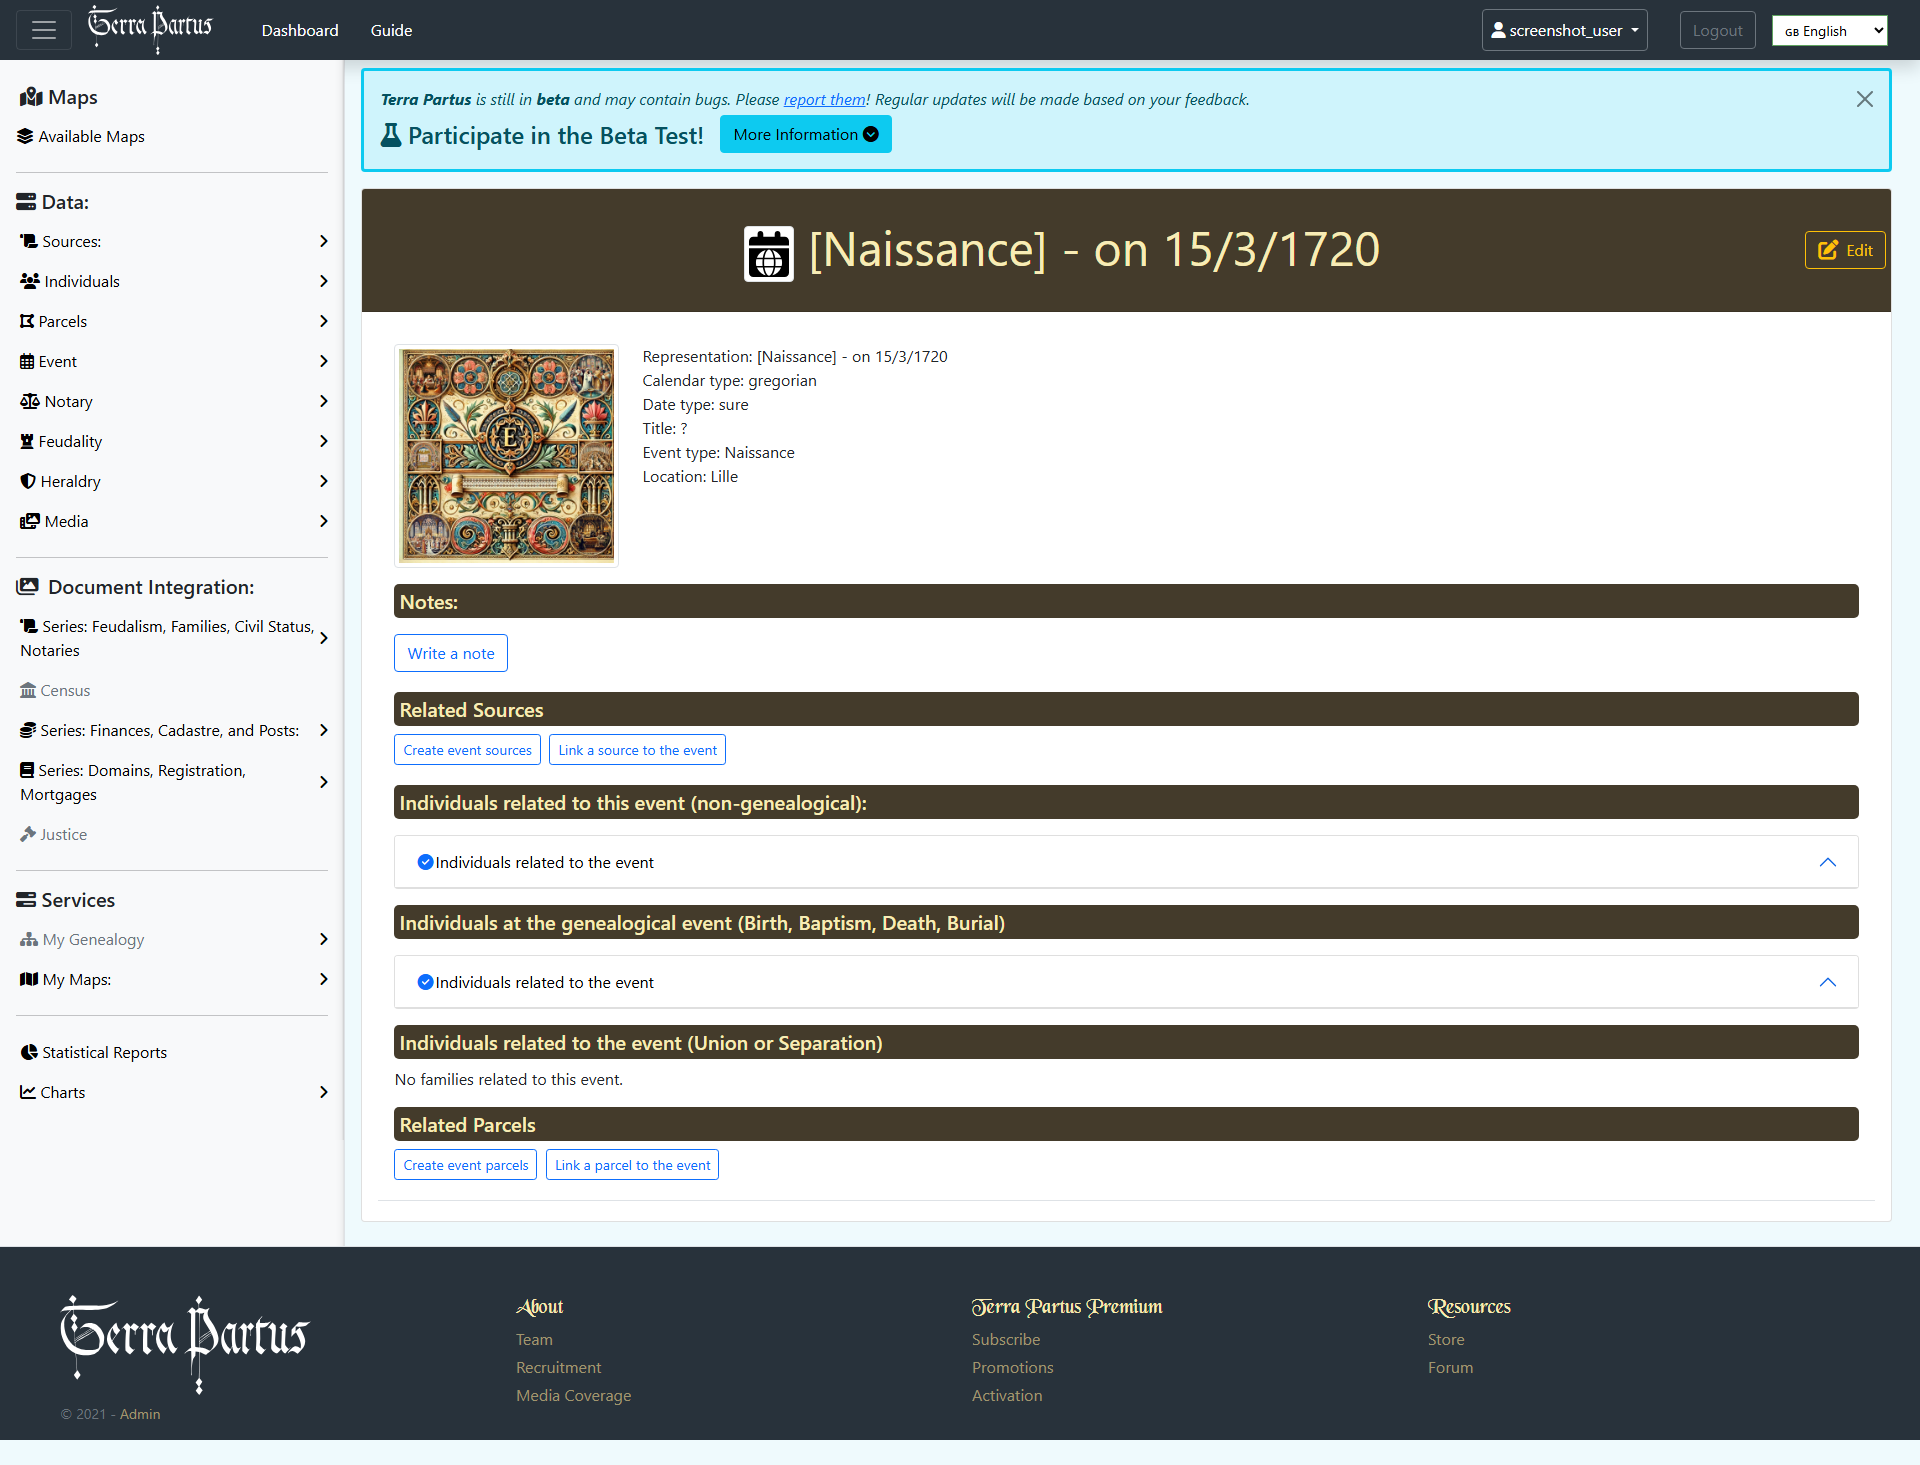Open the English language selector
The height and width of the screenshot is (1465, 1920).
(x=1829, y=31)
